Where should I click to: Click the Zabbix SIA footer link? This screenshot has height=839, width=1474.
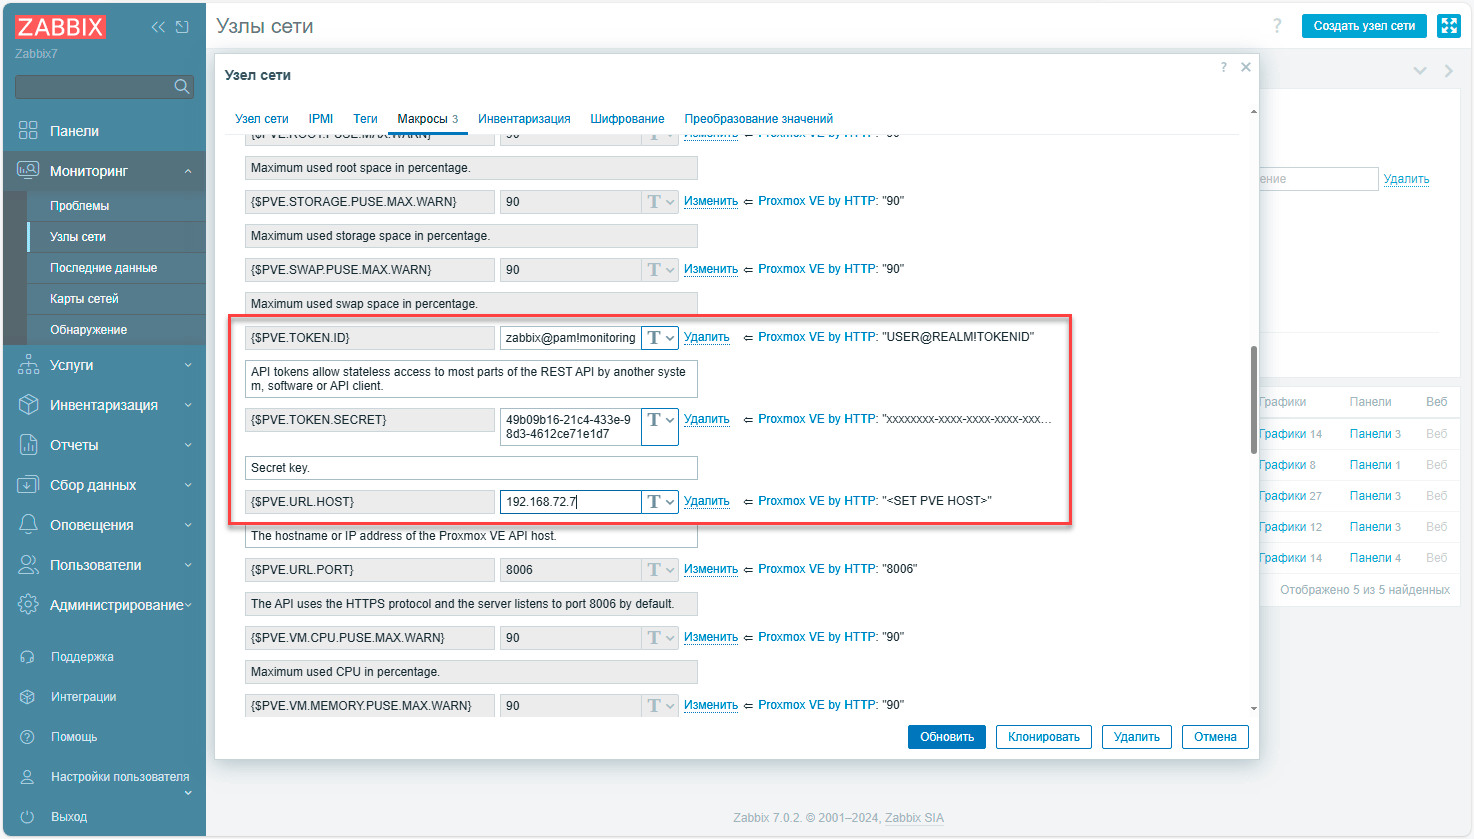tap(914, 818)
